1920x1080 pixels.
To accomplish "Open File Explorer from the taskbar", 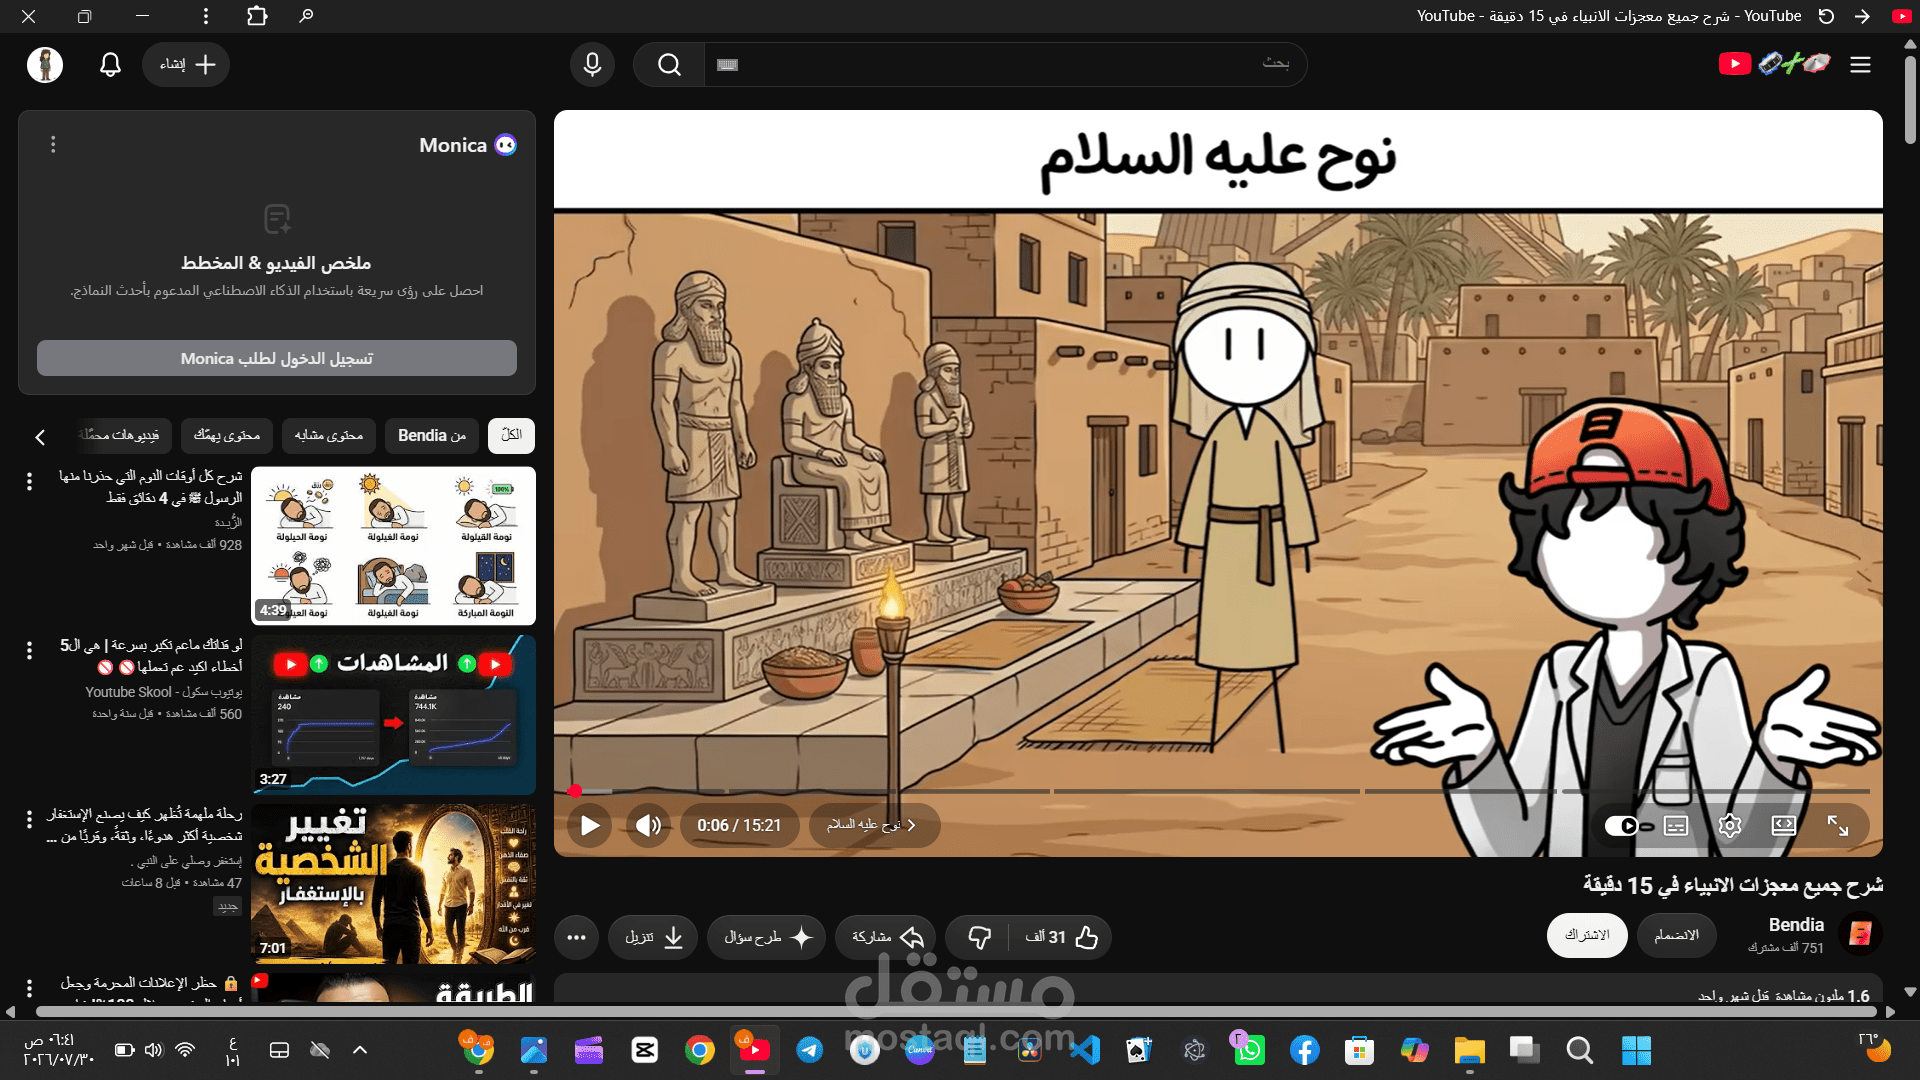I will (x=1469, y=1050).
